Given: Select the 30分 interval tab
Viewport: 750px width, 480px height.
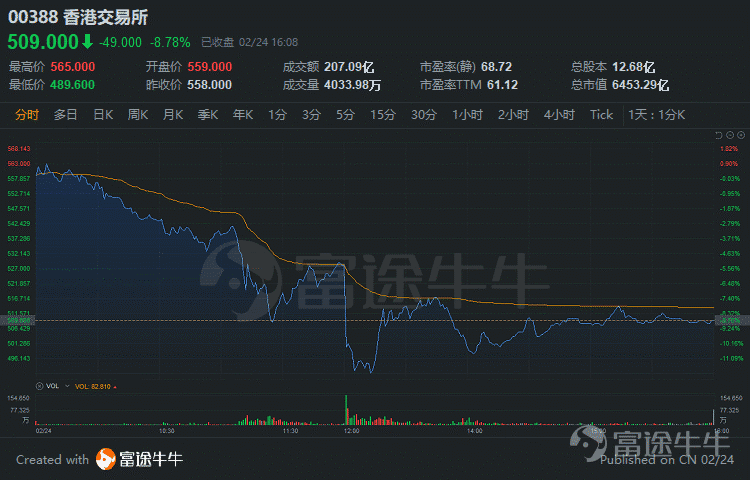Looking at the screenshot, I should pos(424,115).
